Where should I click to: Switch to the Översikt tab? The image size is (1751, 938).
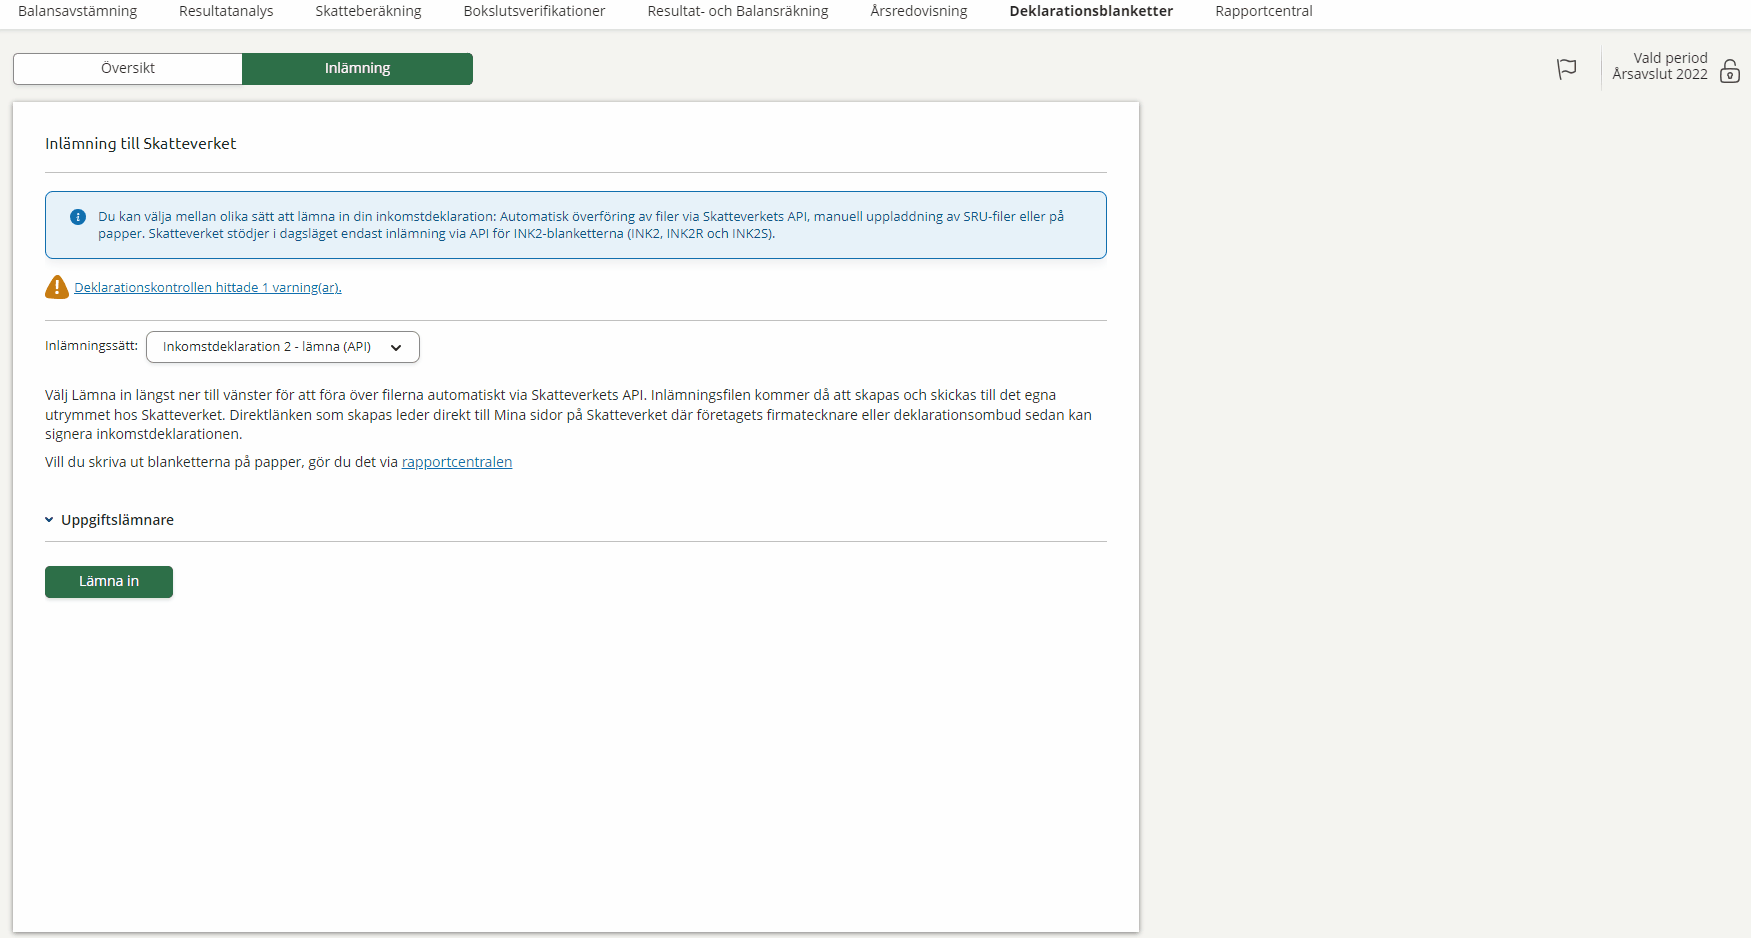128,68
